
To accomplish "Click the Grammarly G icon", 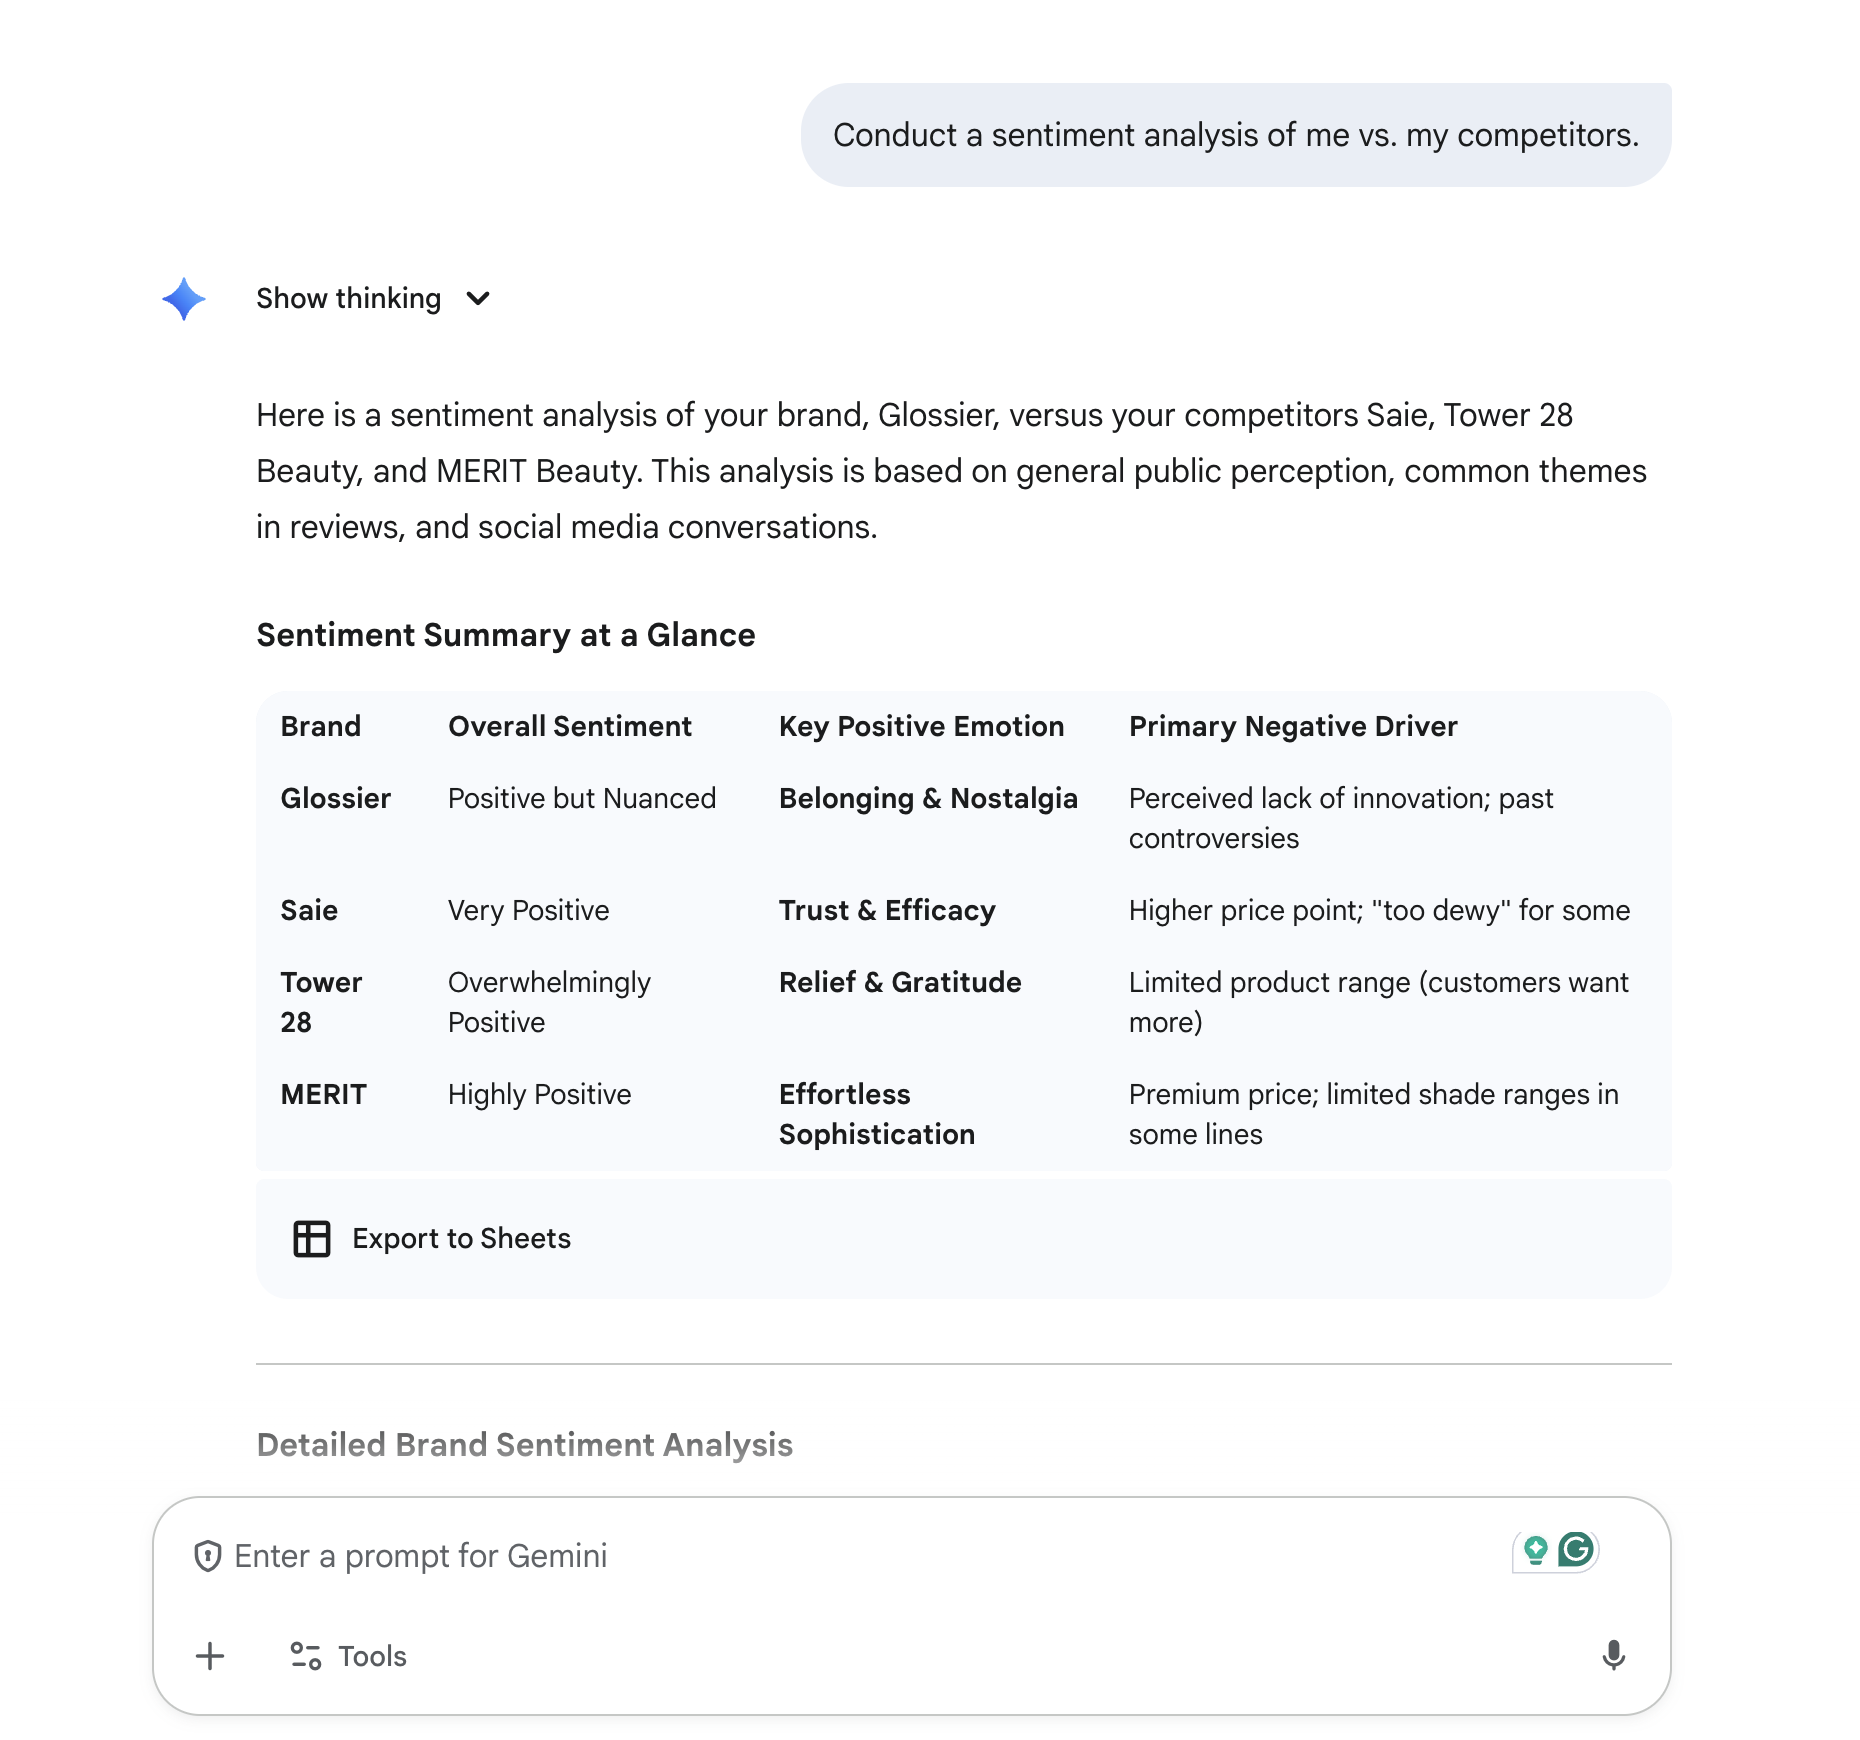I will (1576, 1550).
